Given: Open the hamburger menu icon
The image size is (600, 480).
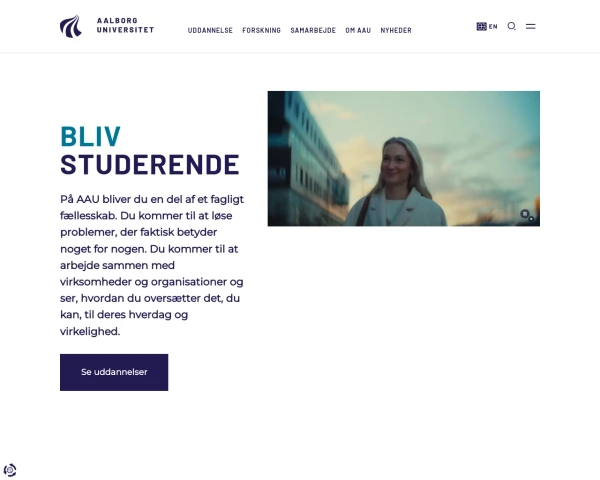Looking at the screenshot, I should pos(530,26).
